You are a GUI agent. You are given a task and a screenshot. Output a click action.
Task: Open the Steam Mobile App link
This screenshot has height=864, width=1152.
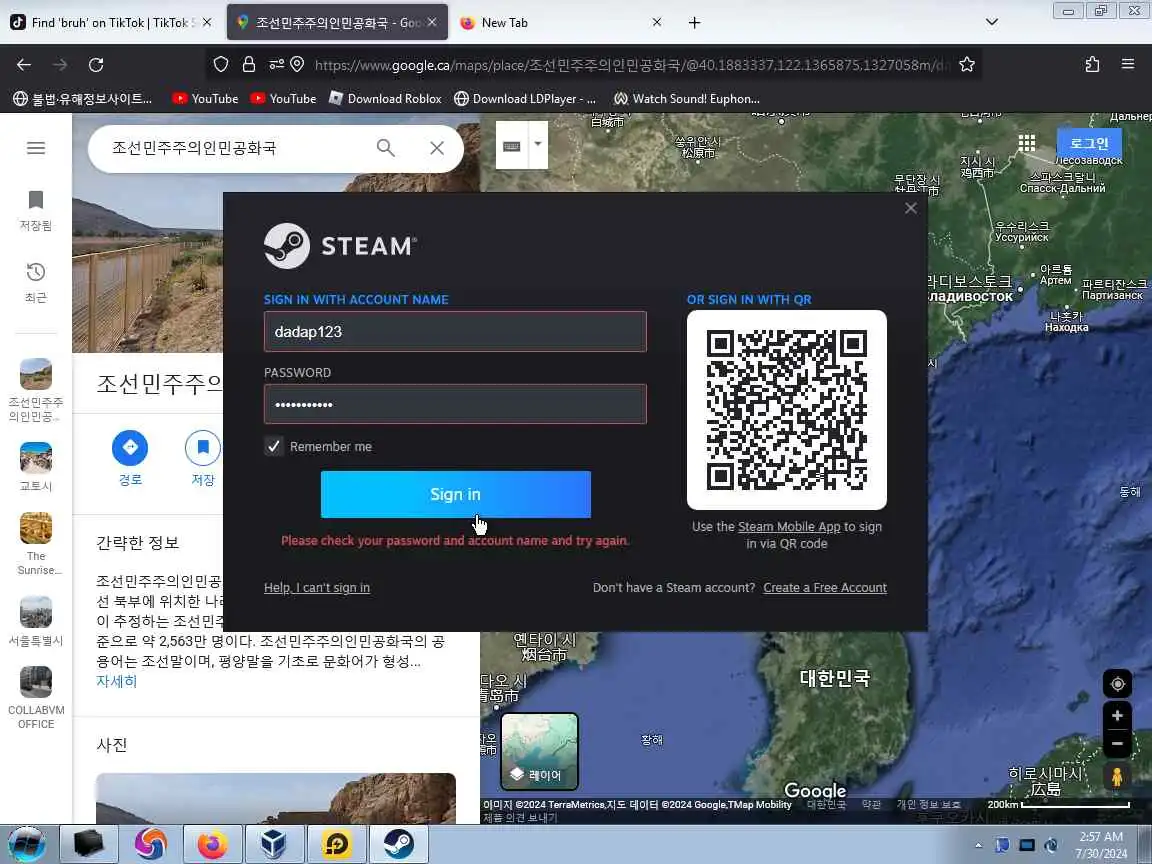pos(788,527)
